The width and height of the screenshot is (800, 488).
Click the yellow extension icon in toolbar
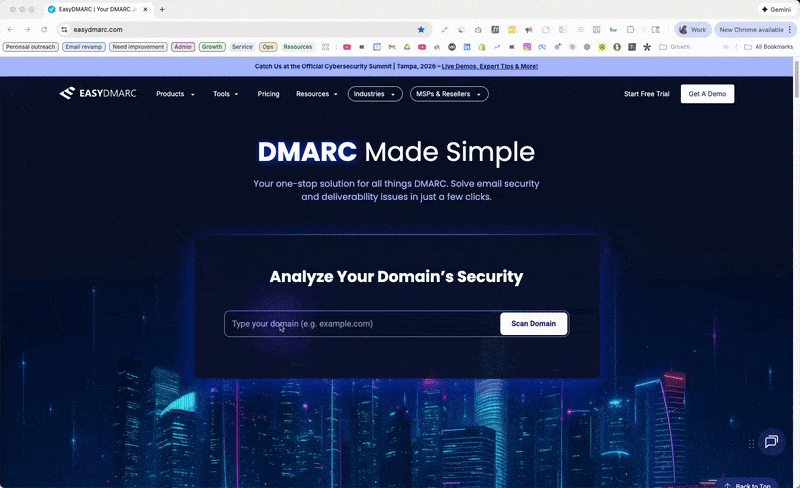click(x=512, y=30)
